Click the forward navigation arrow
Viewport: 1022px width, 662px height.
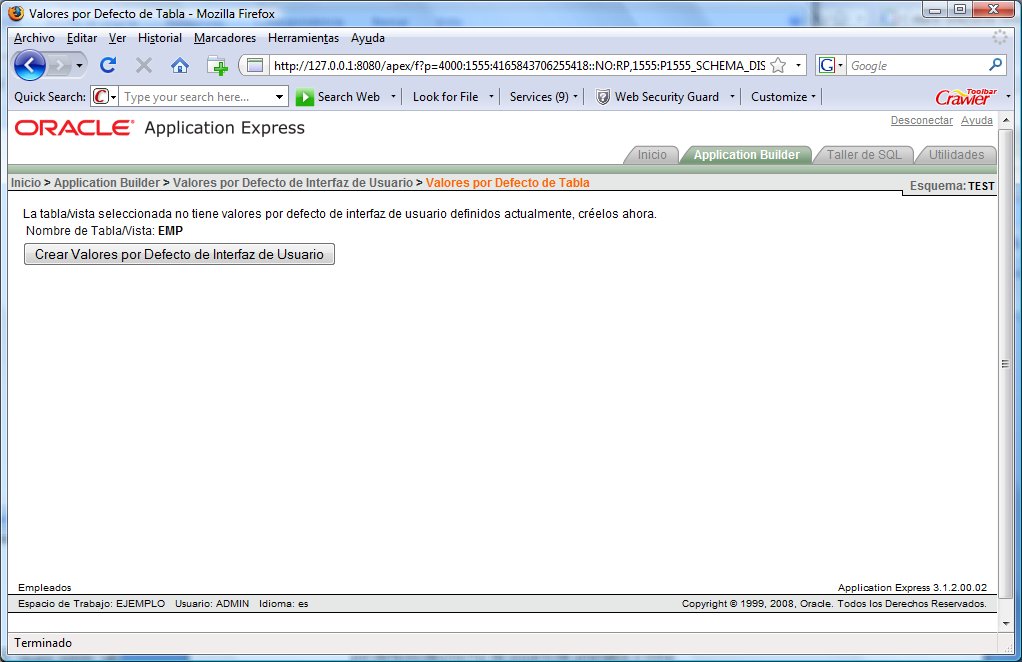coord(59,66)
